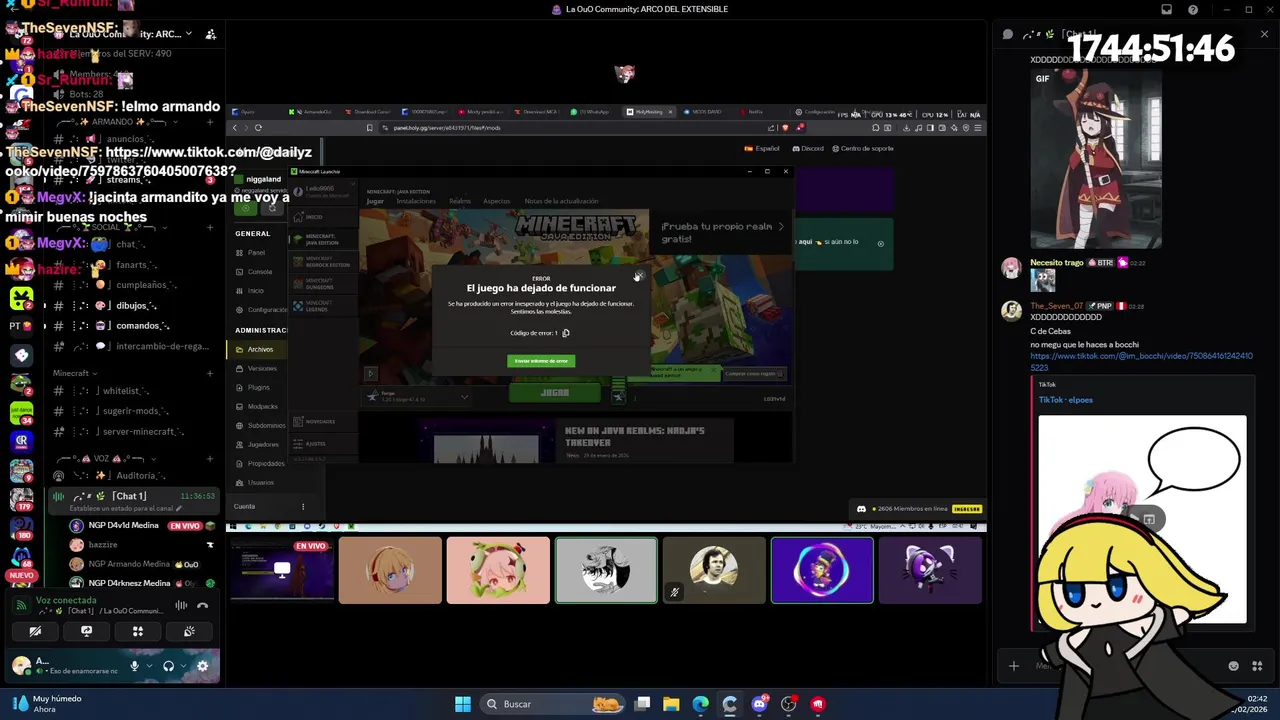Close the Minecraft error dialog

coord(638,277)
